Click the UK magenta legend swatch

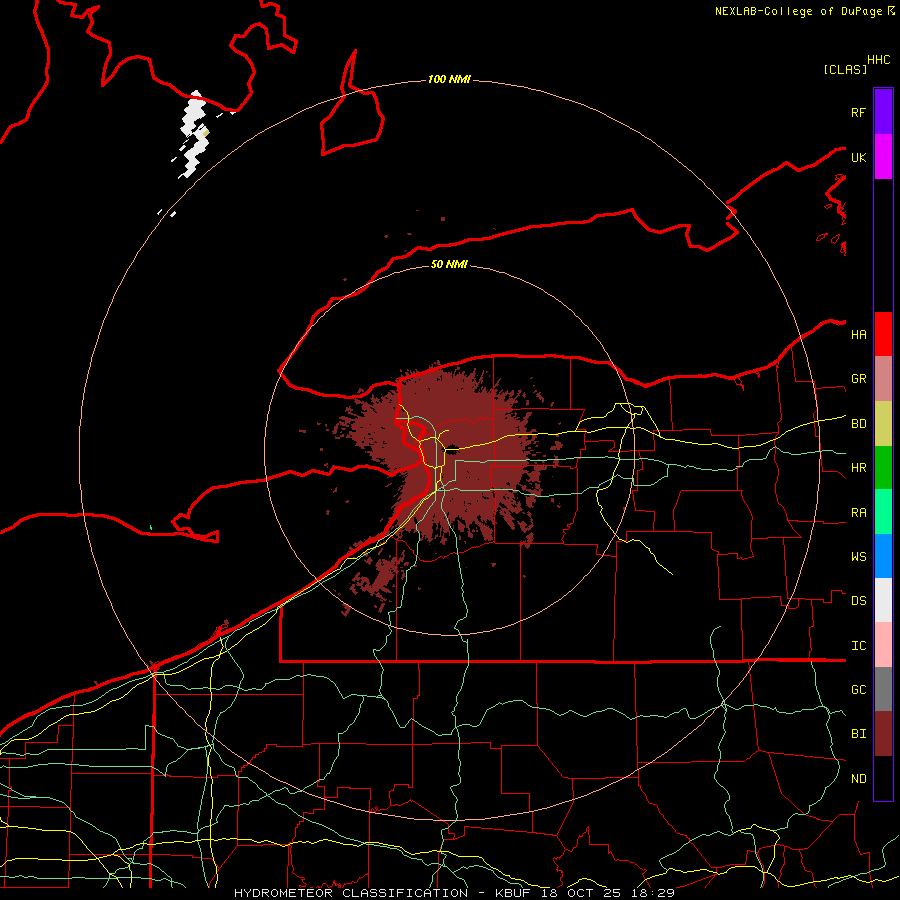coord(883,157)
